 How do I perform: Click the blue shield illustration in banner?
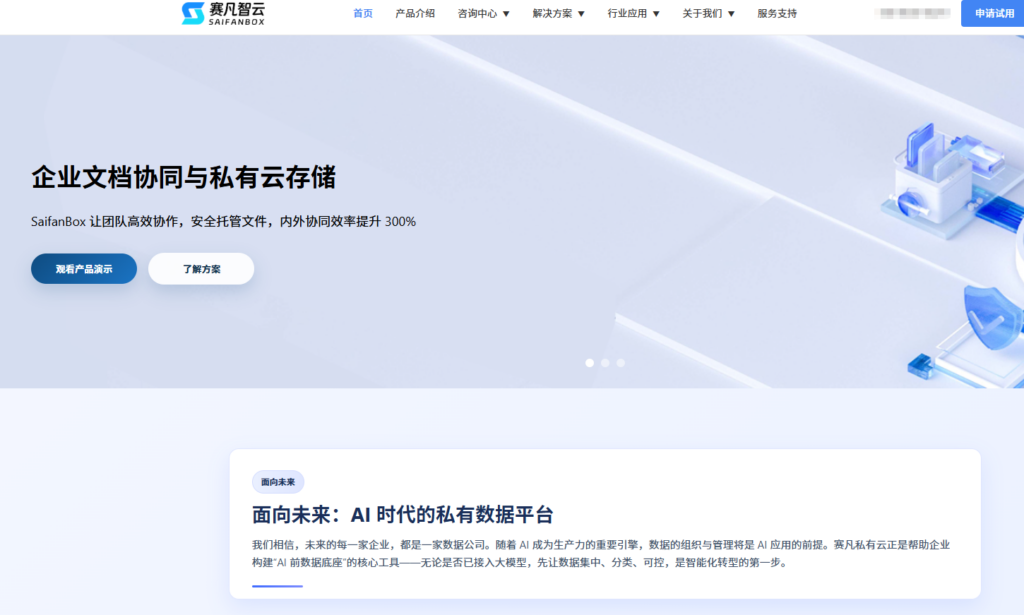991,319
